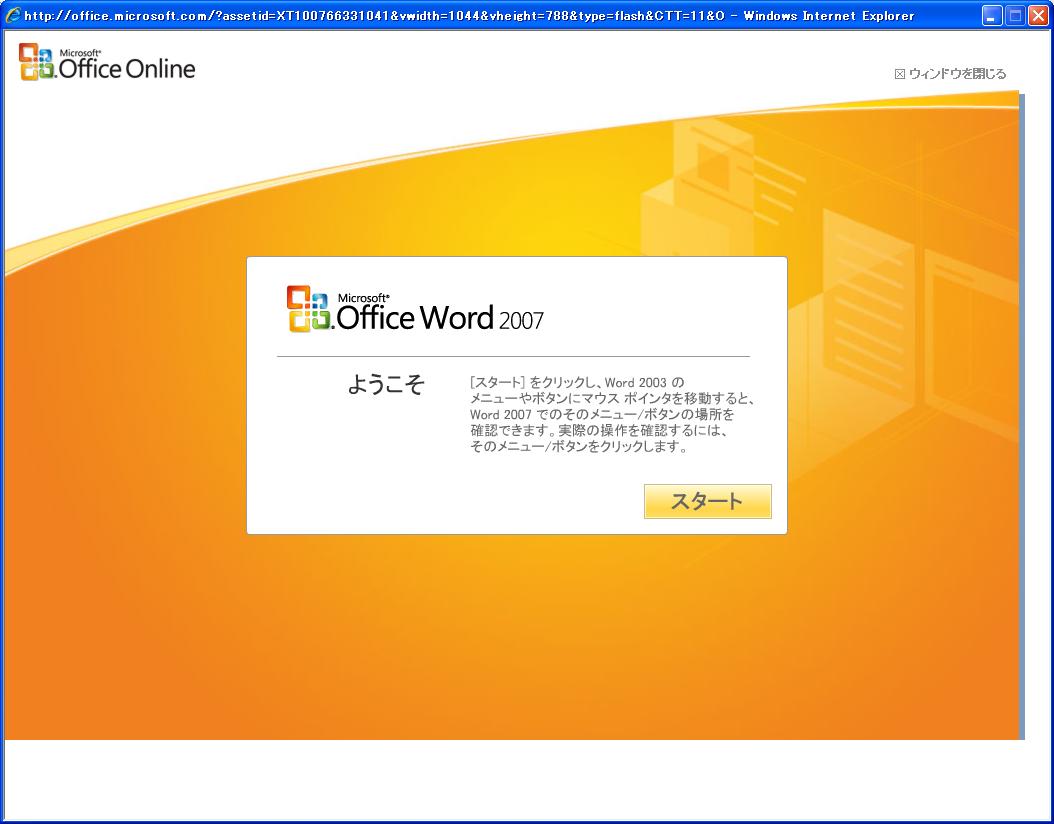
Task: Maximize the Internet Explorer window
Action: click(1015, 15)
